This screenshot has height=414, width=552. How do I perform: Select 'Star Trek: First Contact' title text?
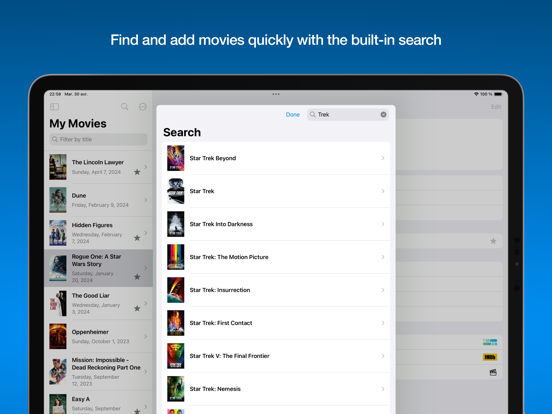pos(221,323)
